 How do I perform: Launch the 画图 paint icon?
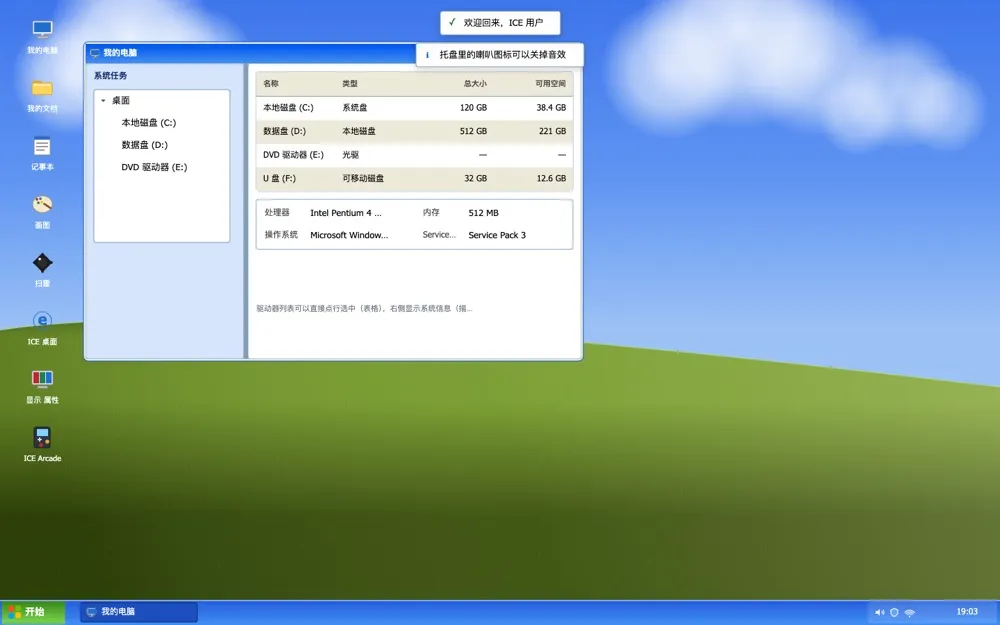(x=42, y=211)
